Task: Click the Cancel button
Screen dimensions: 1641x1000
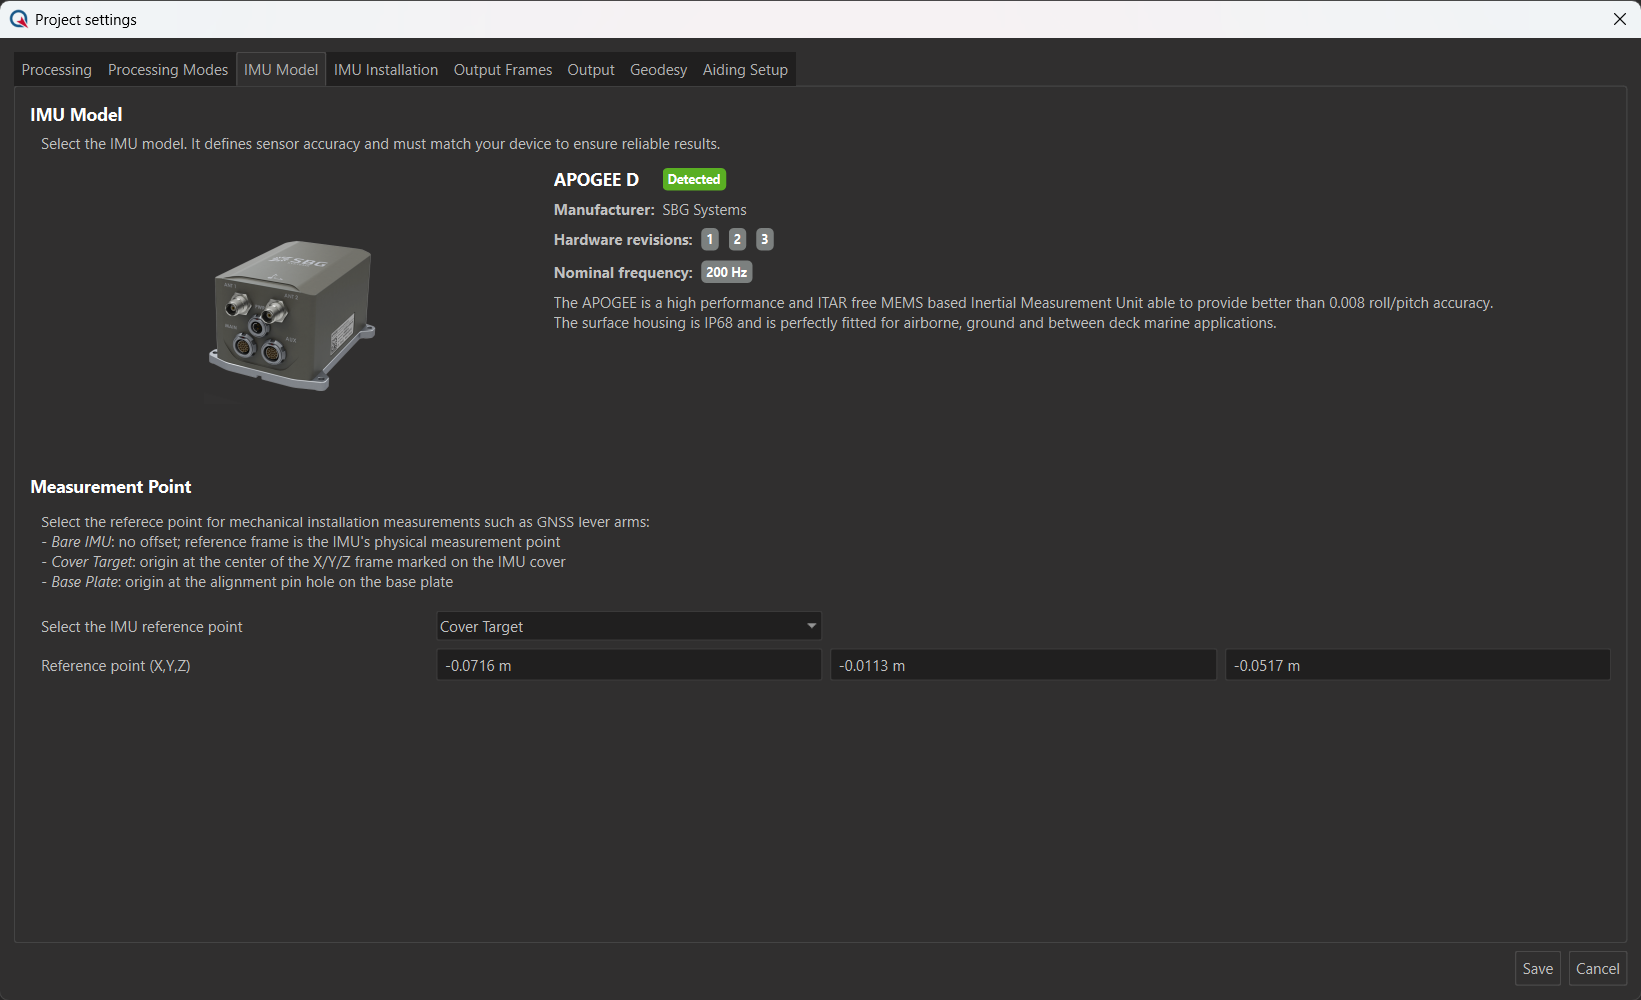Action: pos(1597,969)
